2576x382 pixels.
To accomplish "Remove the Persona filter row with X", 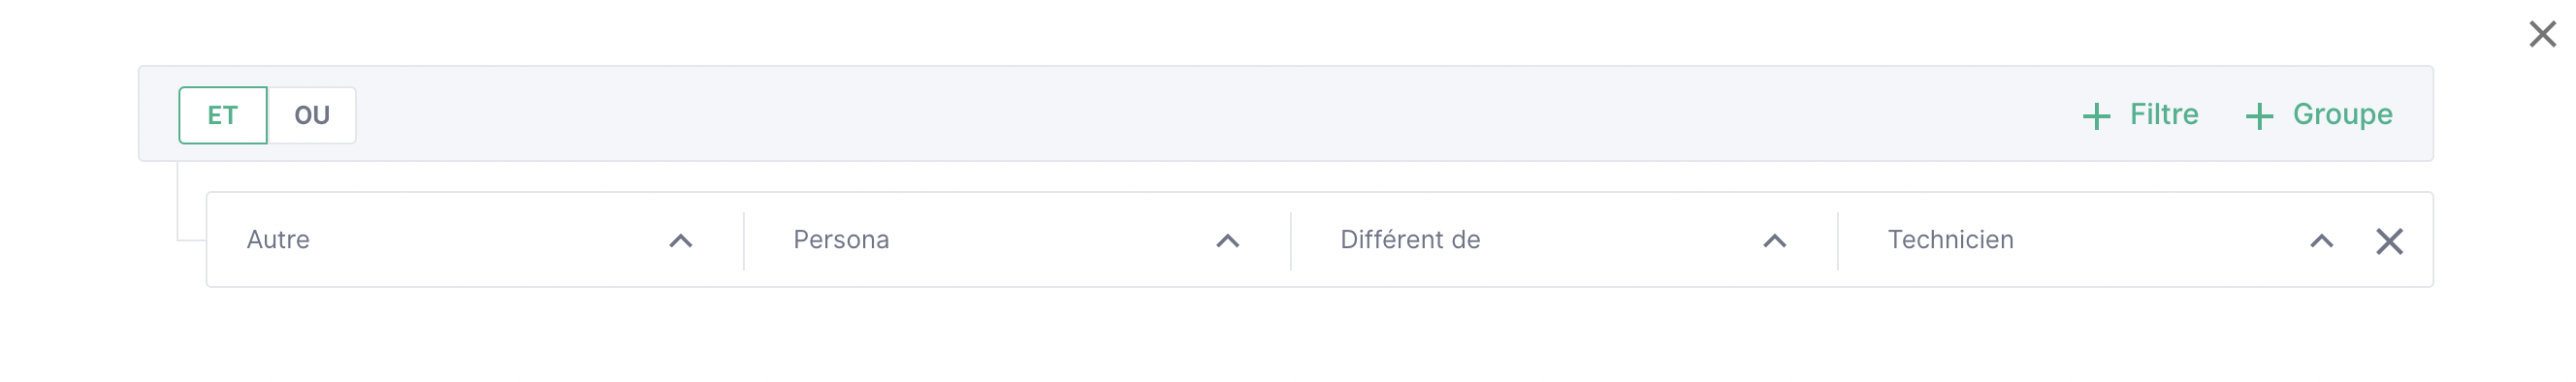I will click(2389, 241).
